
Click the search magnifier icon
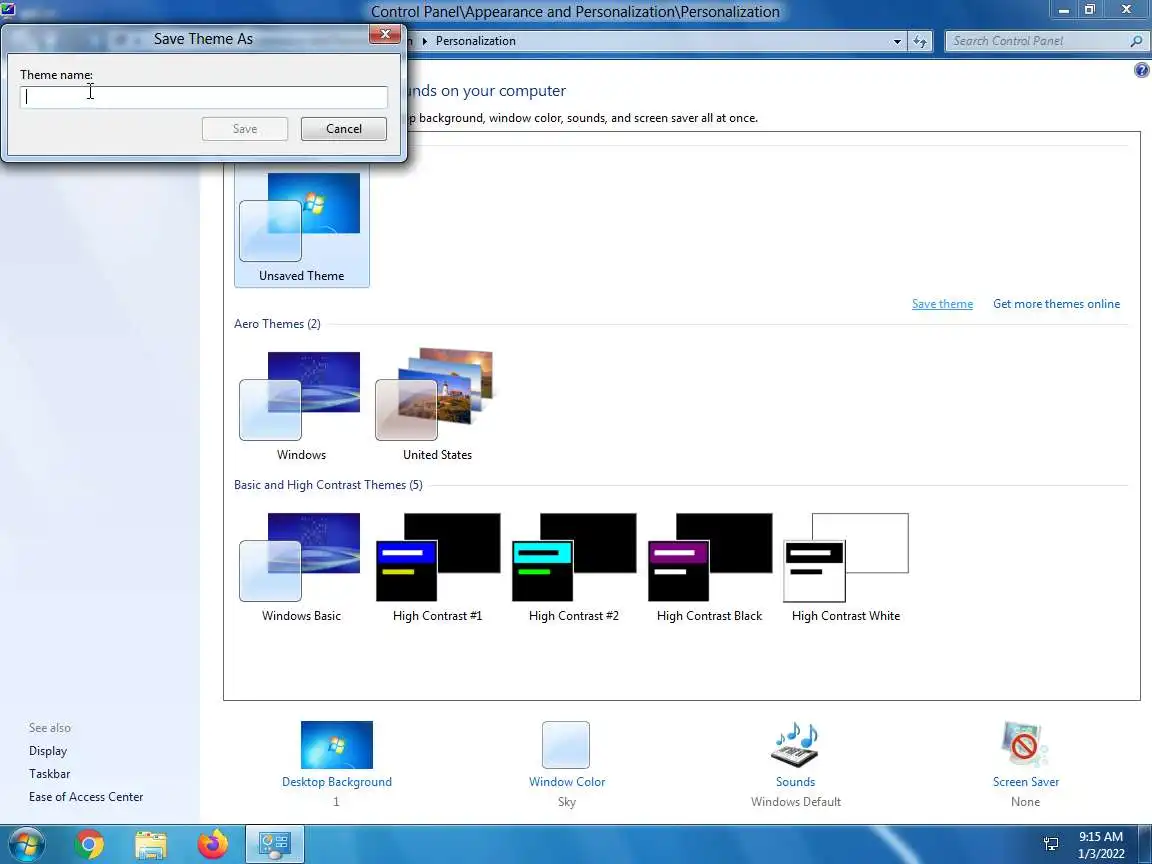[1136, 41]
